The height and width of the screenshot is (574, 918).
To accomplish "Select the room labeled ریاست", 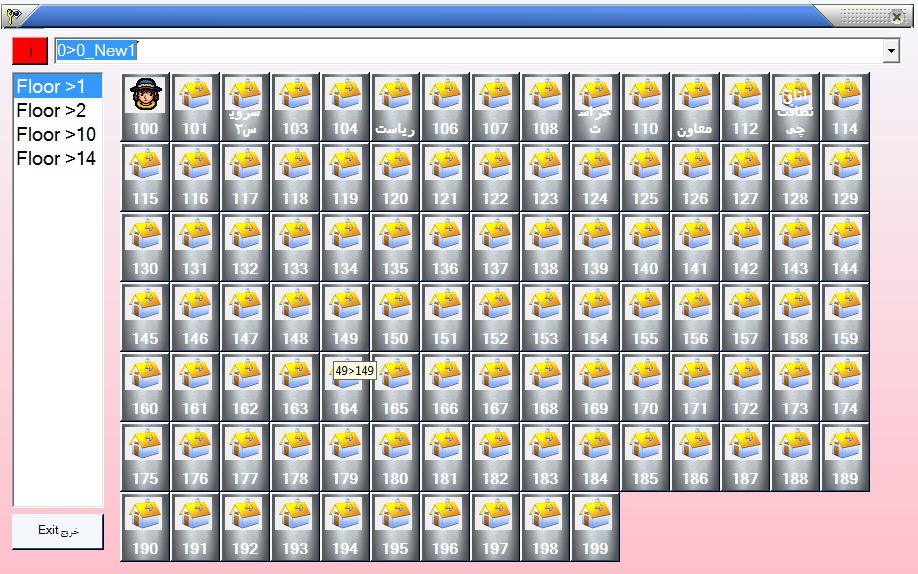I will tap(395, 107).
